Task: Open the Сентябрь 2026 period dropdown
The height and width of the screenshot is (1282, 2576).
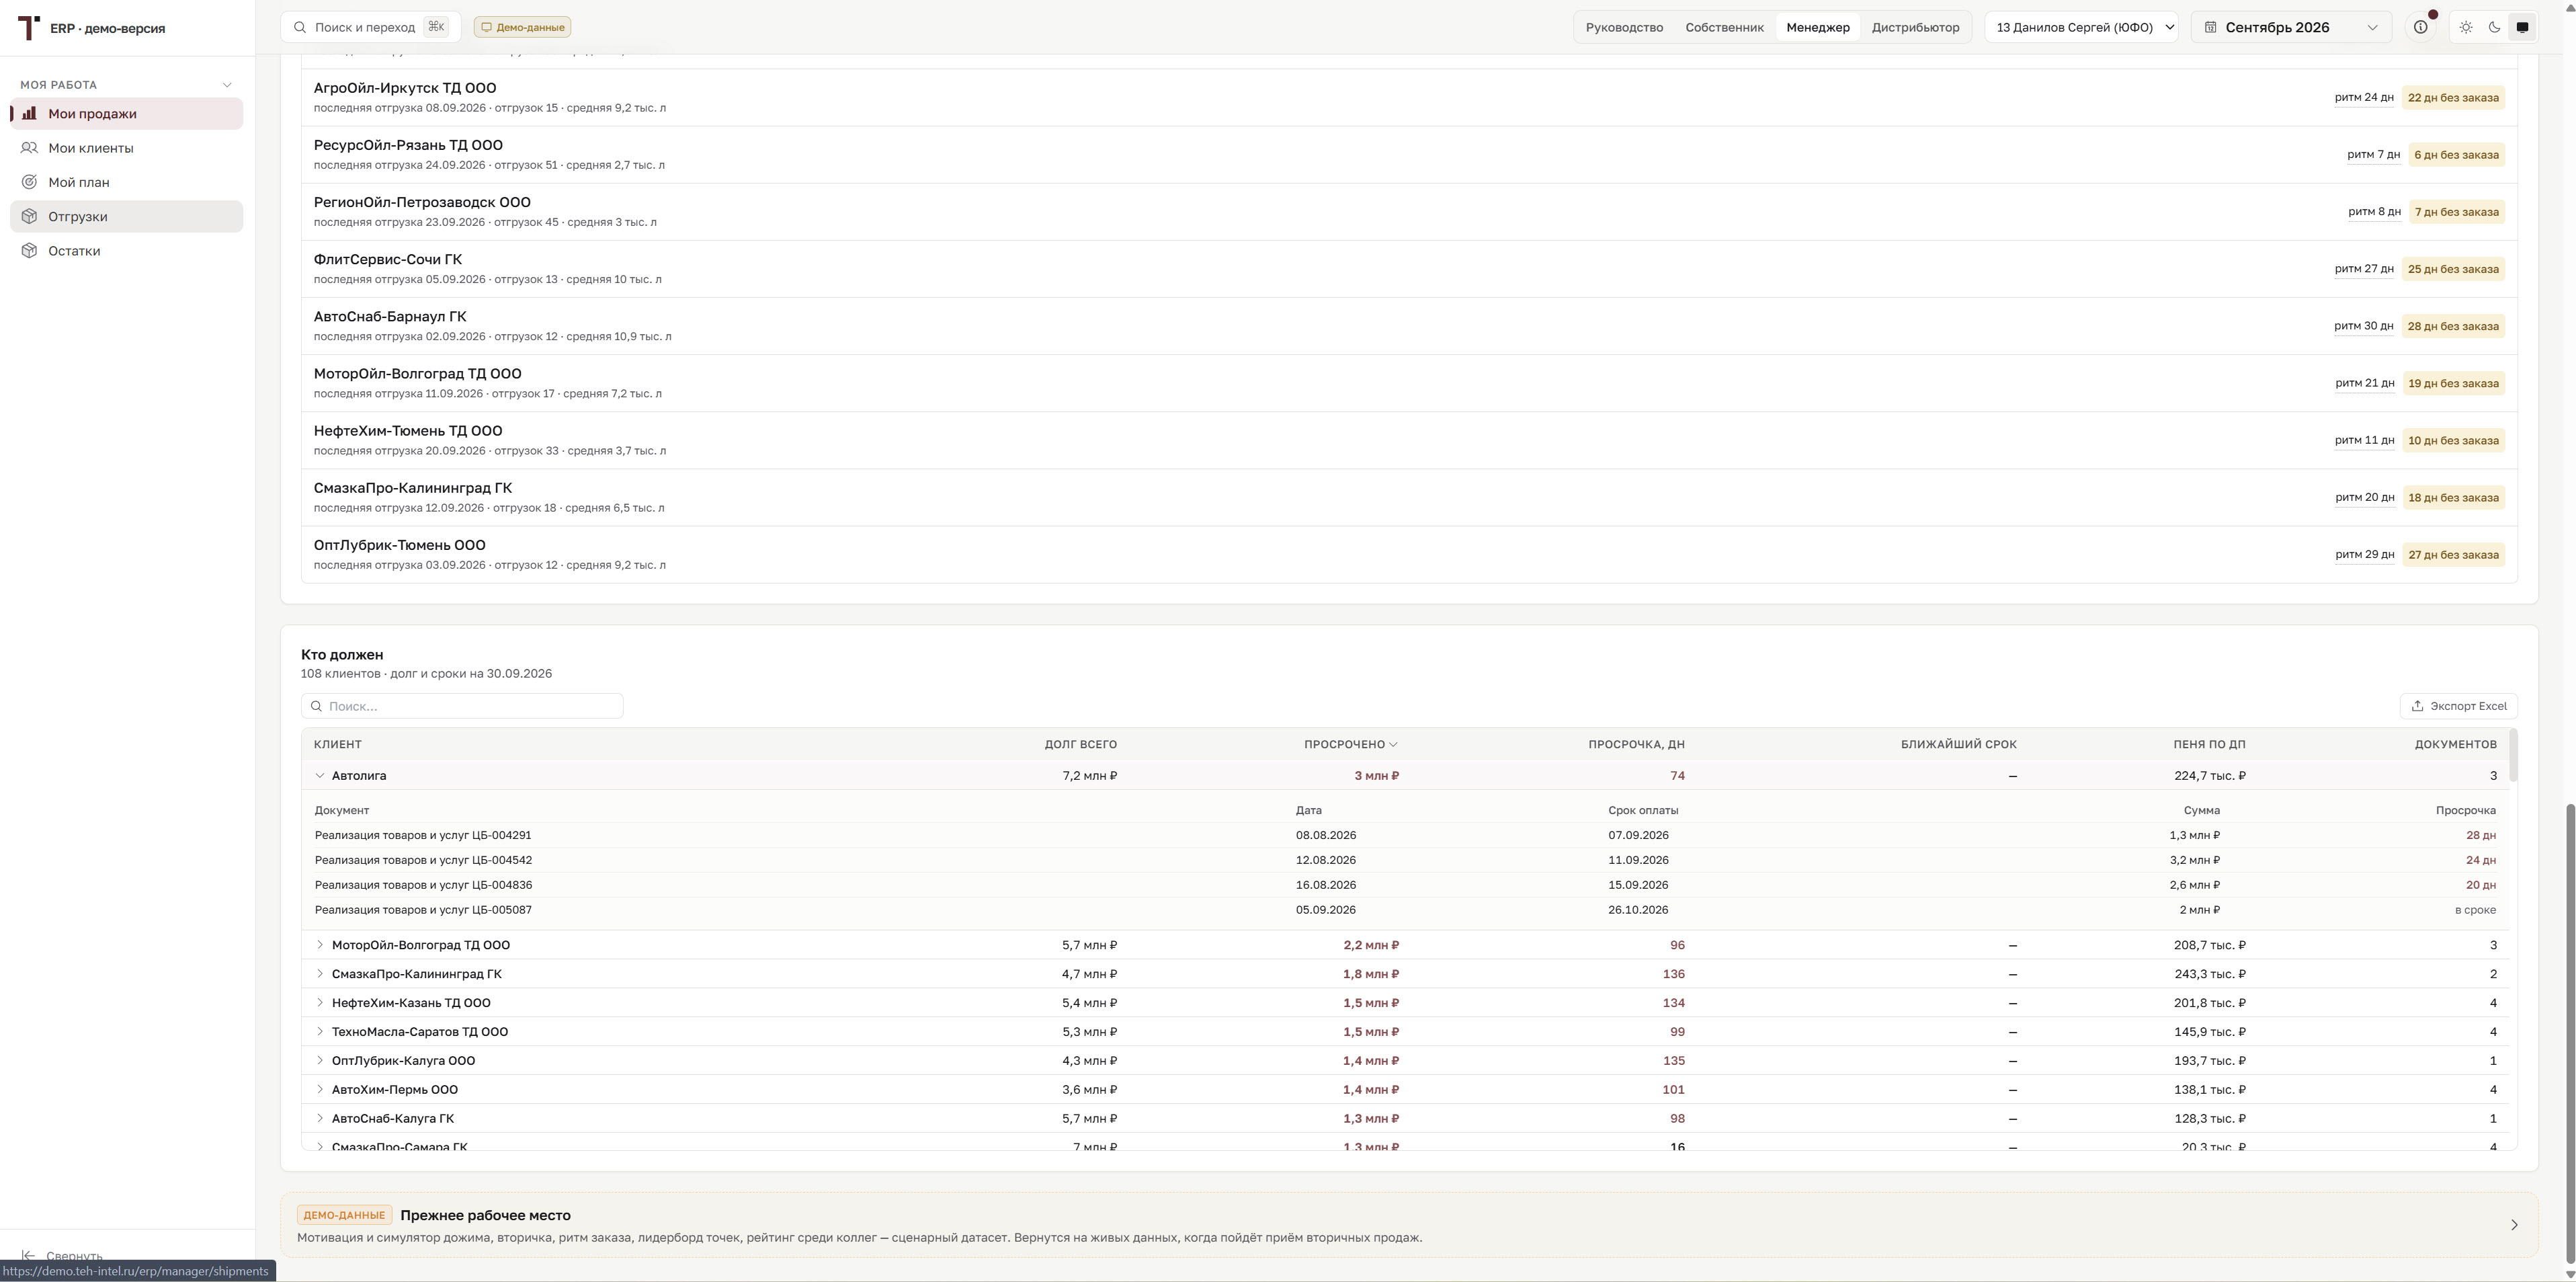Action: [x=2291, y=28]
